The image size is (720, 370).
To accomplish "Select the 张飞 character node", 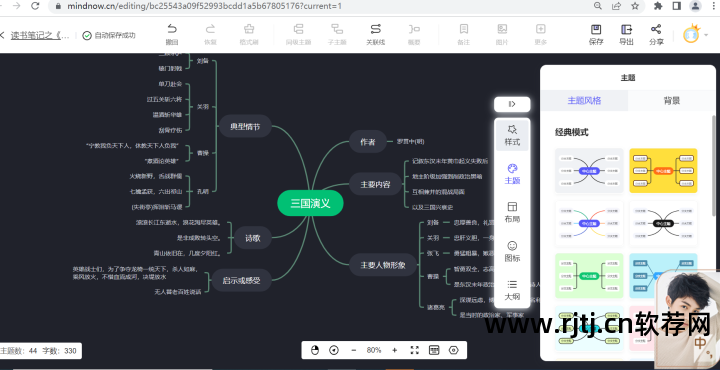I will coord(433,253).
